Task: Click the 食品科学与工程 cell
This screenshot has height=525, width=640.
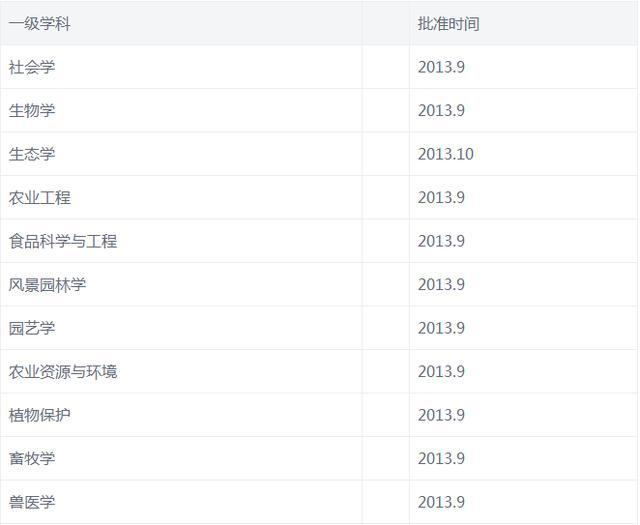Action: coord(63,241)
